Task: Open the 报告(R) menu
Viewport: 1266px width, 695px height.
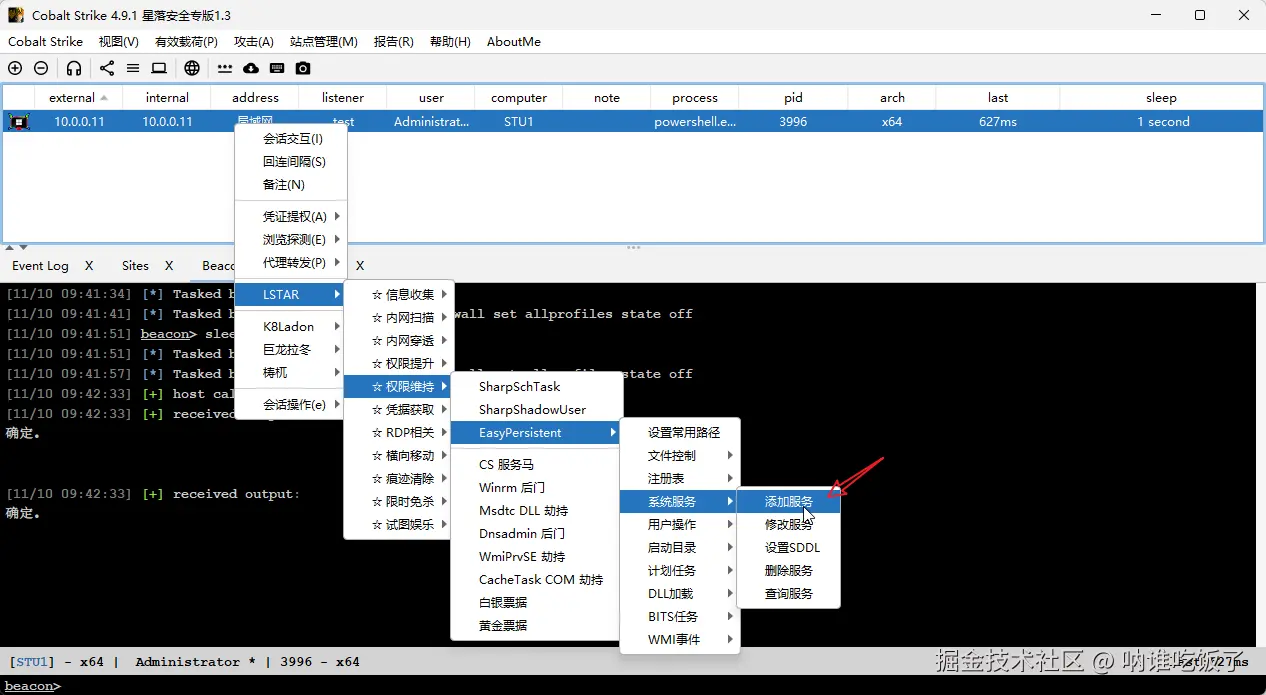Action: [394, 42]
